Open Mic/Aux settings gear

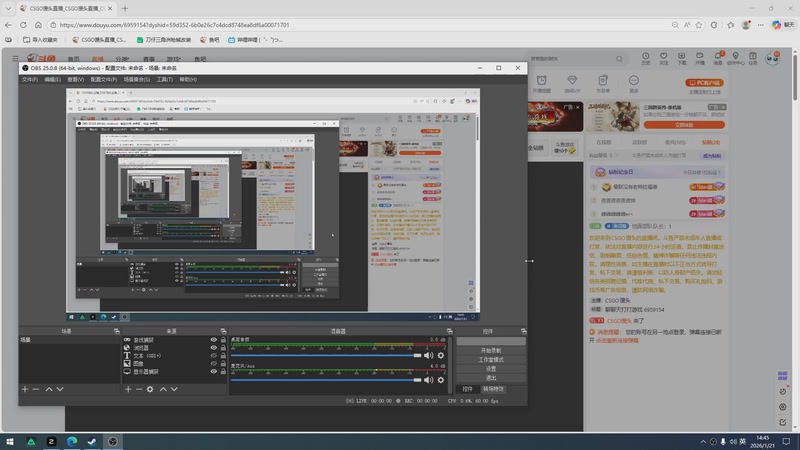[x=441, y=380]
